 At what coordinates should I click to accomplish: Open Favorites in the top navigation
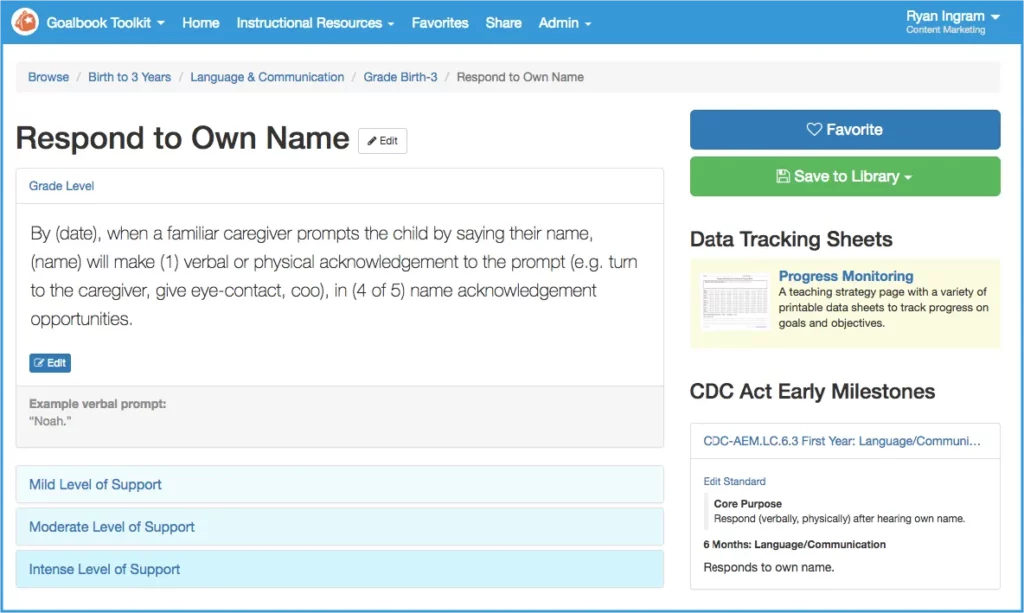(440, 23)
